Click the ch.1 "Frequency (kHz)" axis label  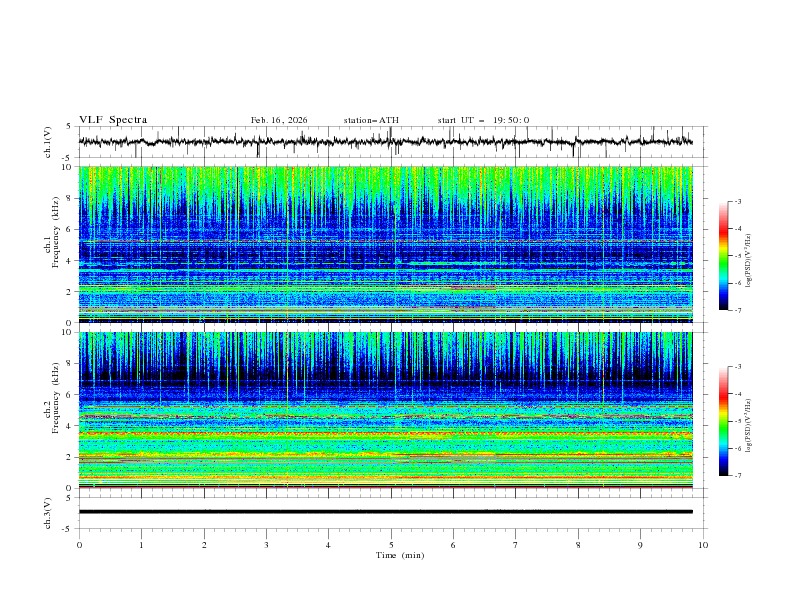pos(56,231)
